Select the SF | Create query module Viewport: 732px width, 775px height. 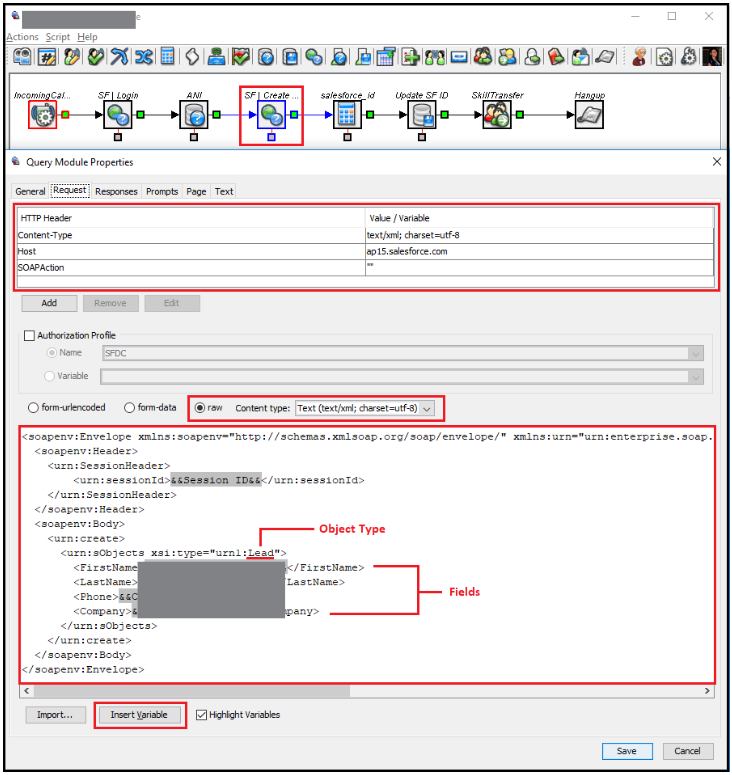coord(271,115)
